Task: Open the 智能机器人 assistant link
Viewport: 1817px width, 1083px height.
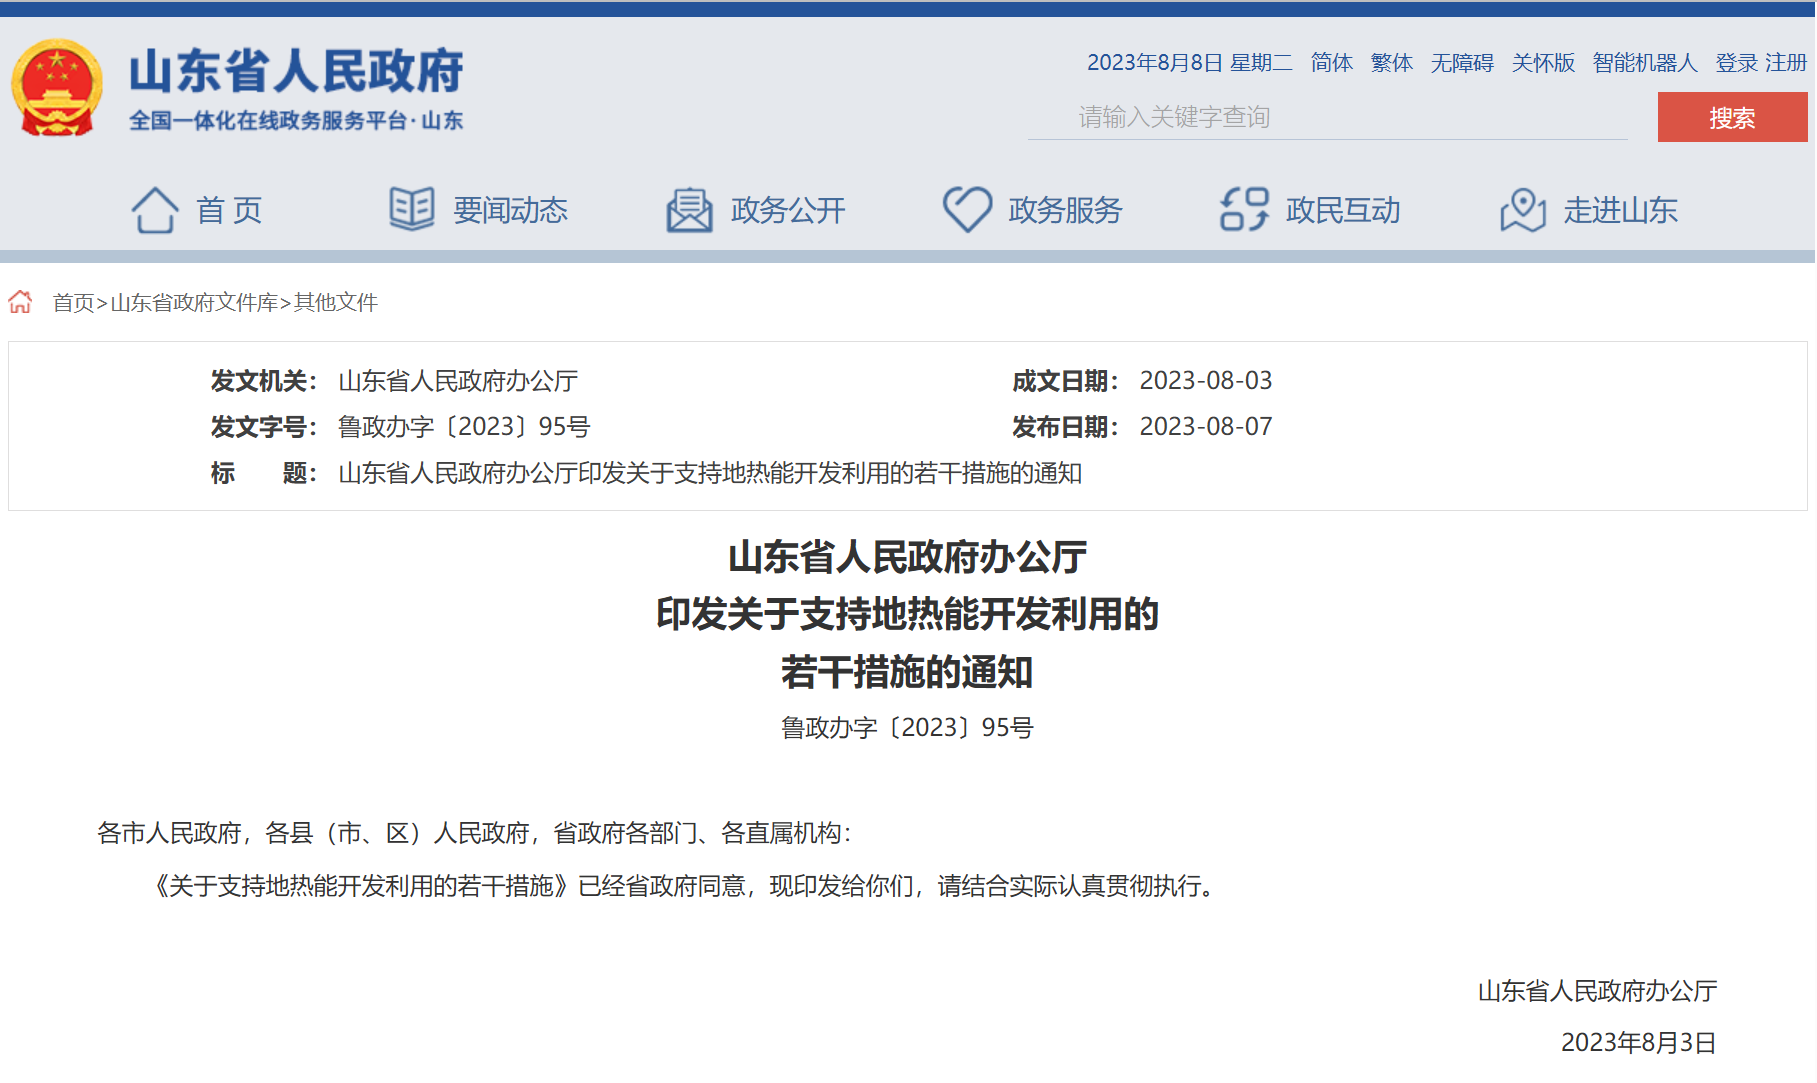Action: pos(1645,63)
